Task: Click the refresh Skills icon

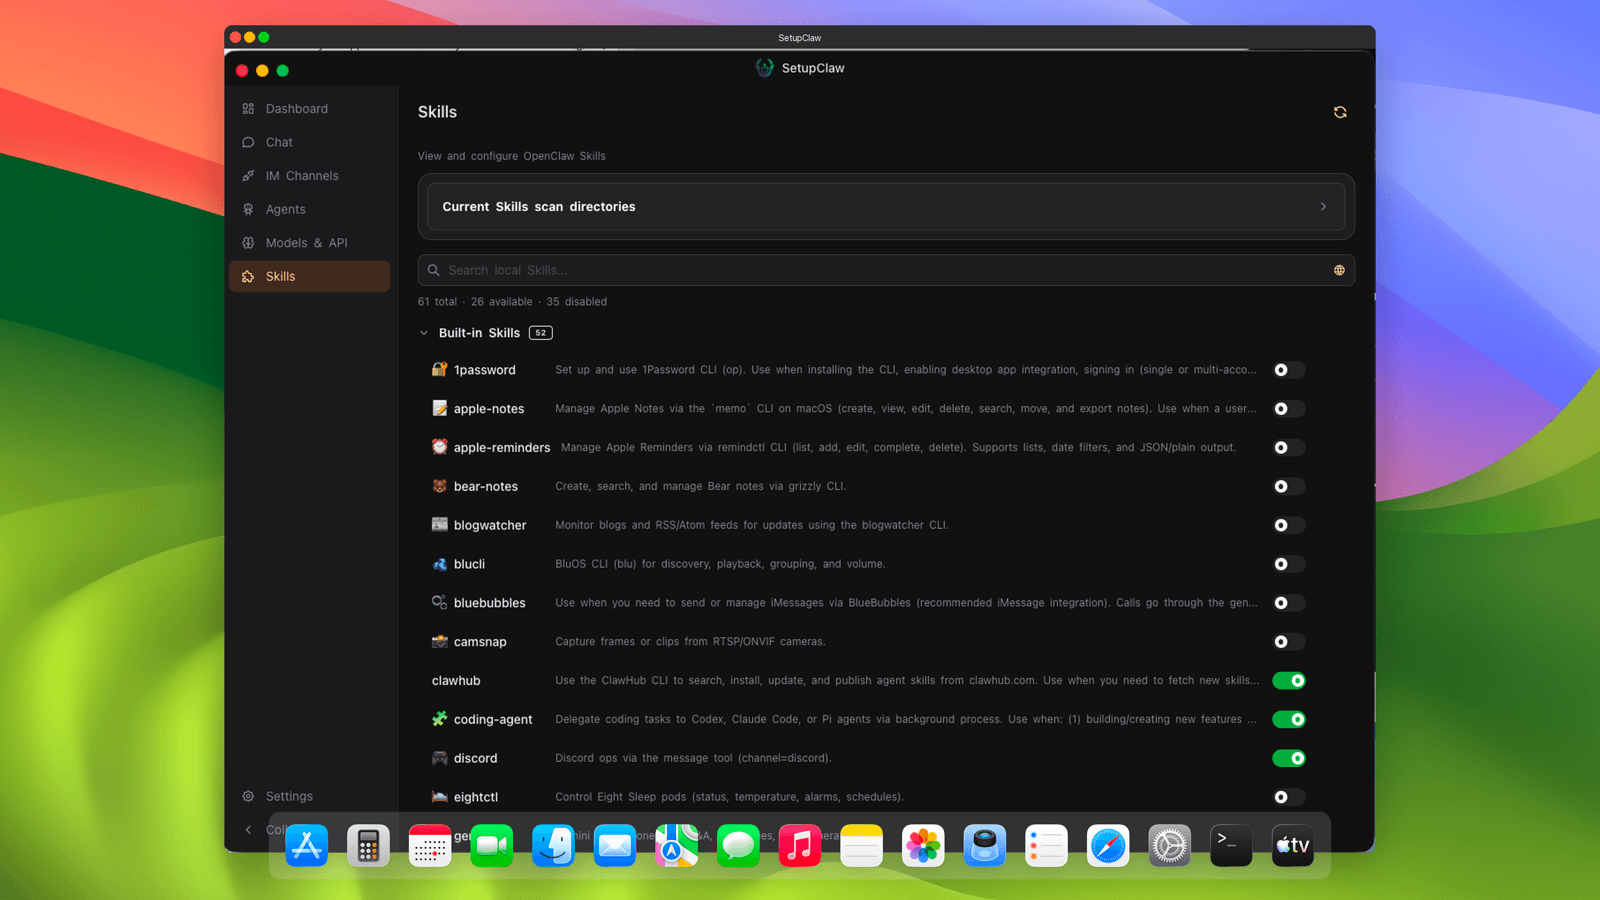Action: click(x=1340, y=112)
